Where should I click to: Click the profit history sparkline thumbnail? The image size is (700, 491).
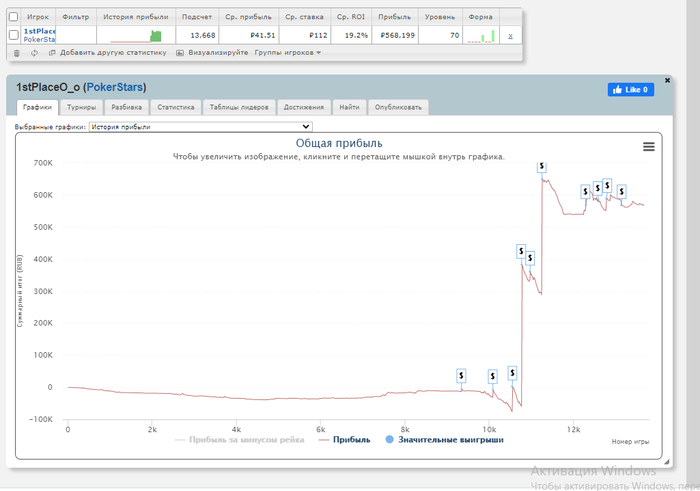coord(136,35)
